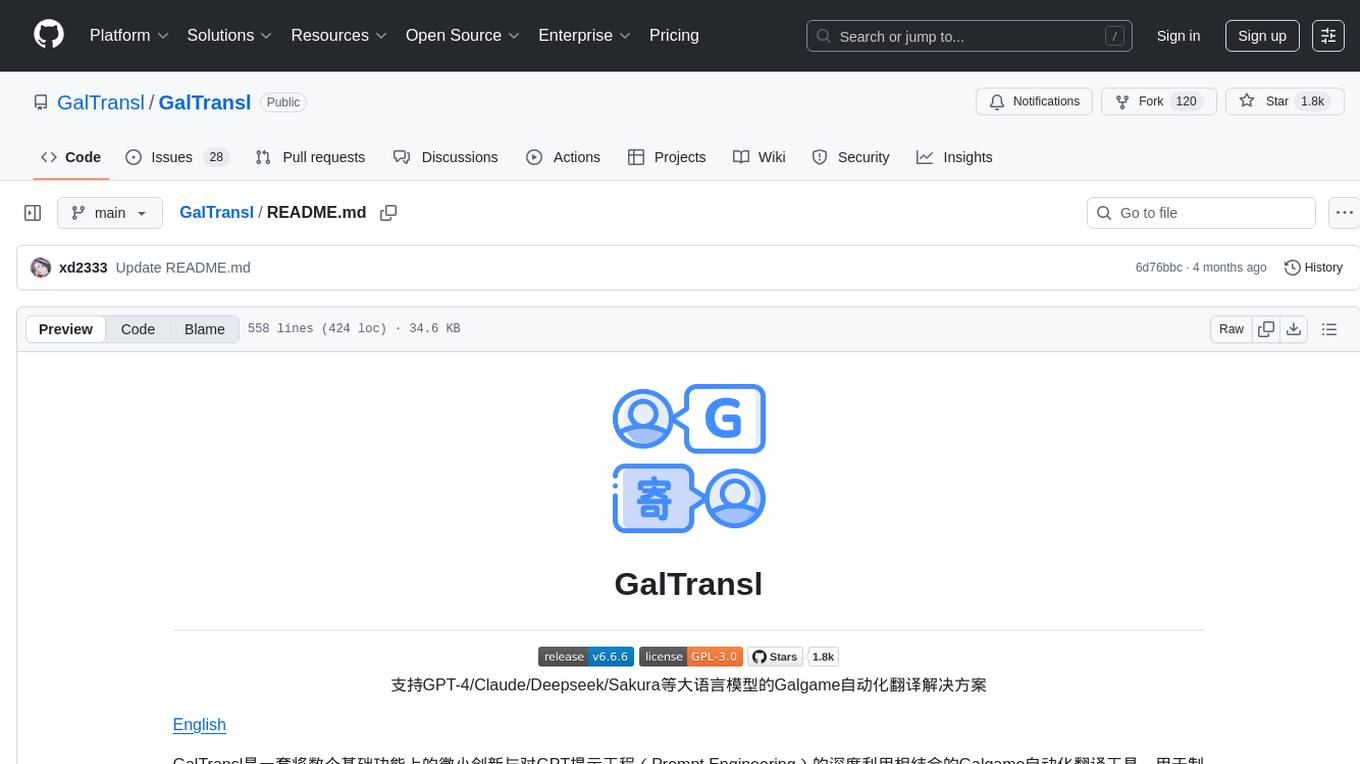Copy raw file contents
This screenshot has width=1360, height=764.
click(x=1266, y=329)
